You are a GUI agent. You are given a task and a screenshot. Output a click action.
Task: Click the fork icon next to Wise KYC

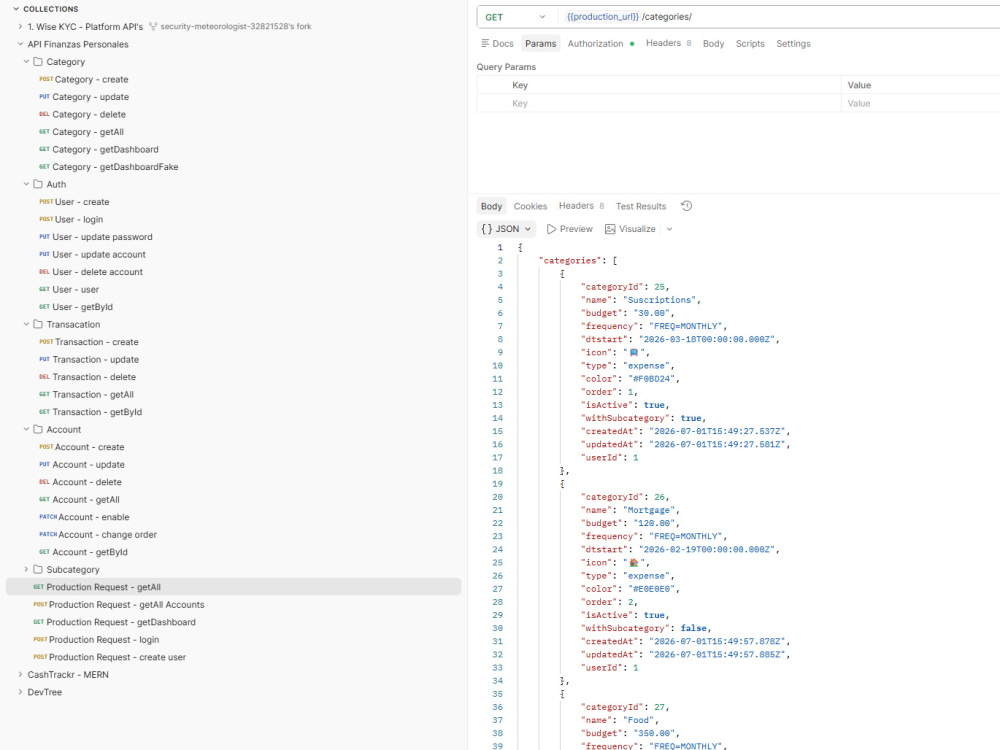153,26
